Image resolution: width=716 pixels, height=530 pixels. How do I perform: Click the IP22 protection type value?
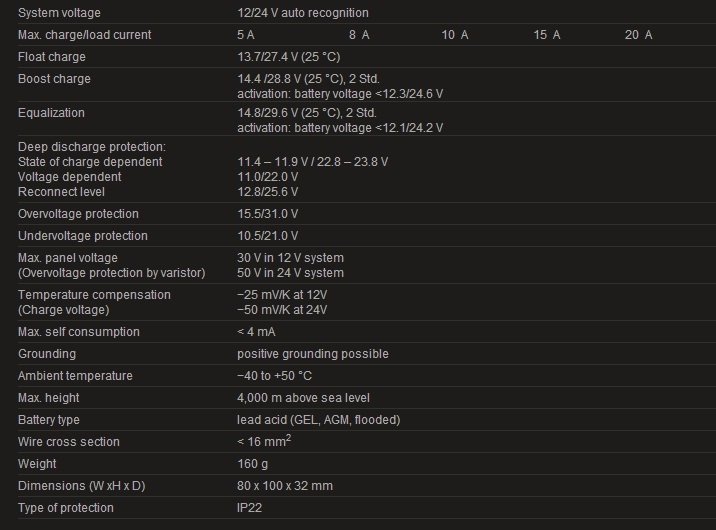pos(249,508)
